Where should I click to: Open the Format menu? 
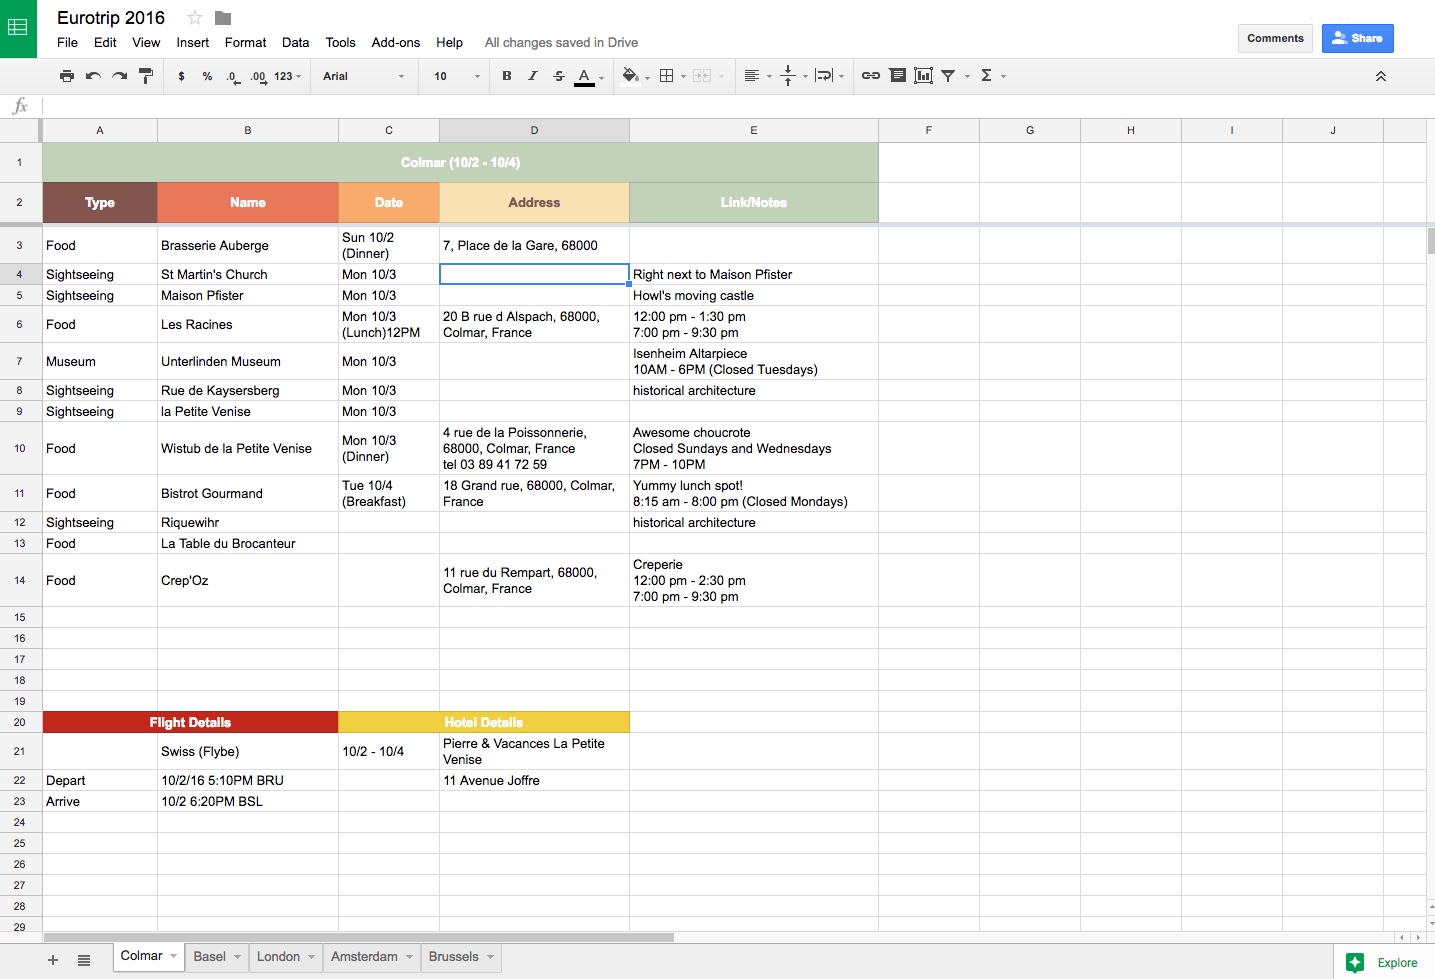[x=245, y=43]
